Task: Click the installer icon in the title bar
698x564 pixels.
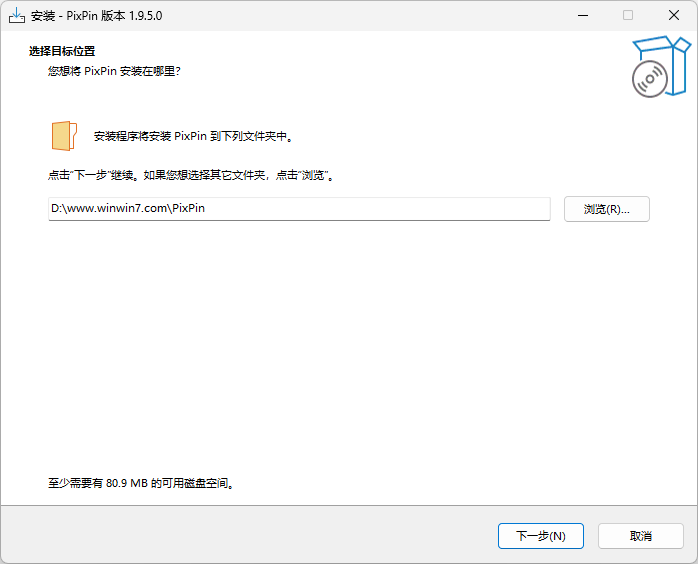Action: 17,15
